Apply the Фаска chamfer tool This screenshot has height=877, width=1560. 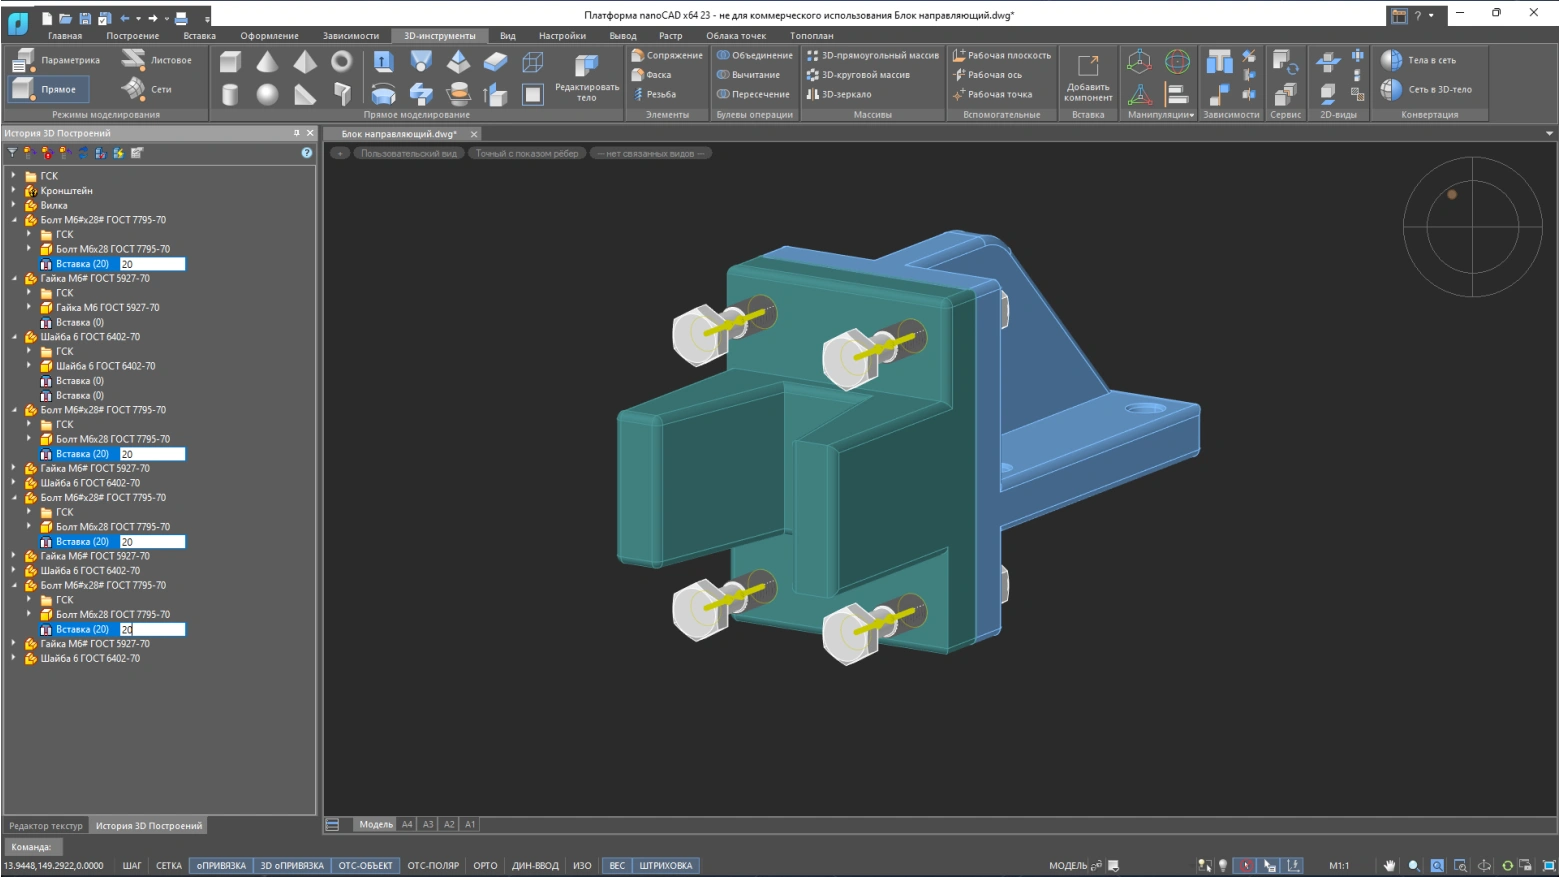coord(657,75)
